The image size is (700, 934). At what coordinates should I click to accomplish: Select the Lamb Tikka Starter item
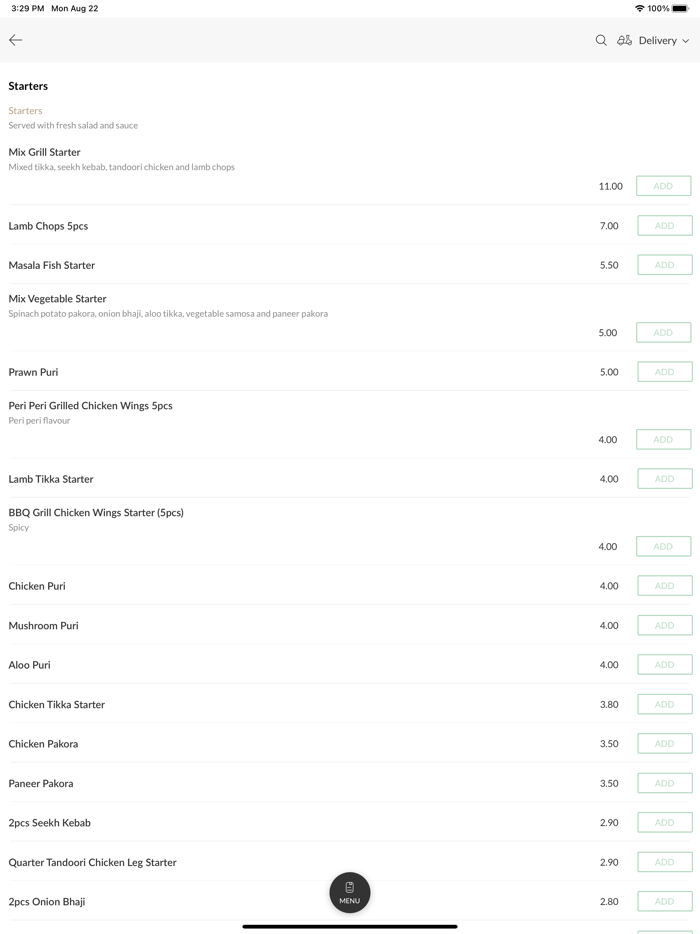[51, 479]
